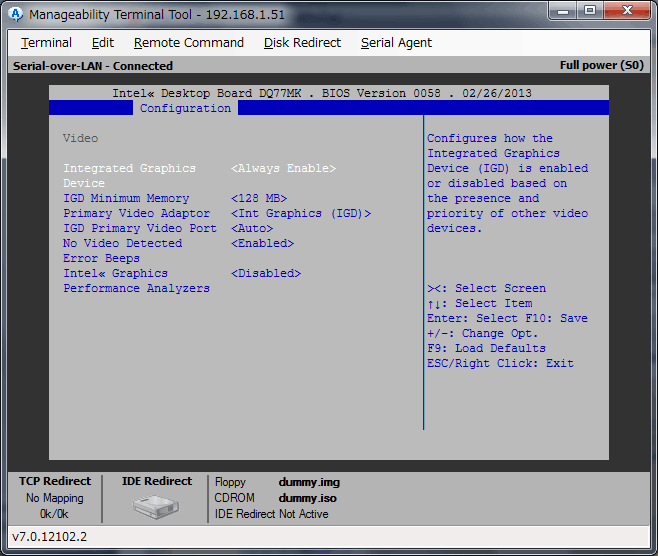Toggle Graphics Performance Analyzers <Disabled> value

click(x=266, y=273)
